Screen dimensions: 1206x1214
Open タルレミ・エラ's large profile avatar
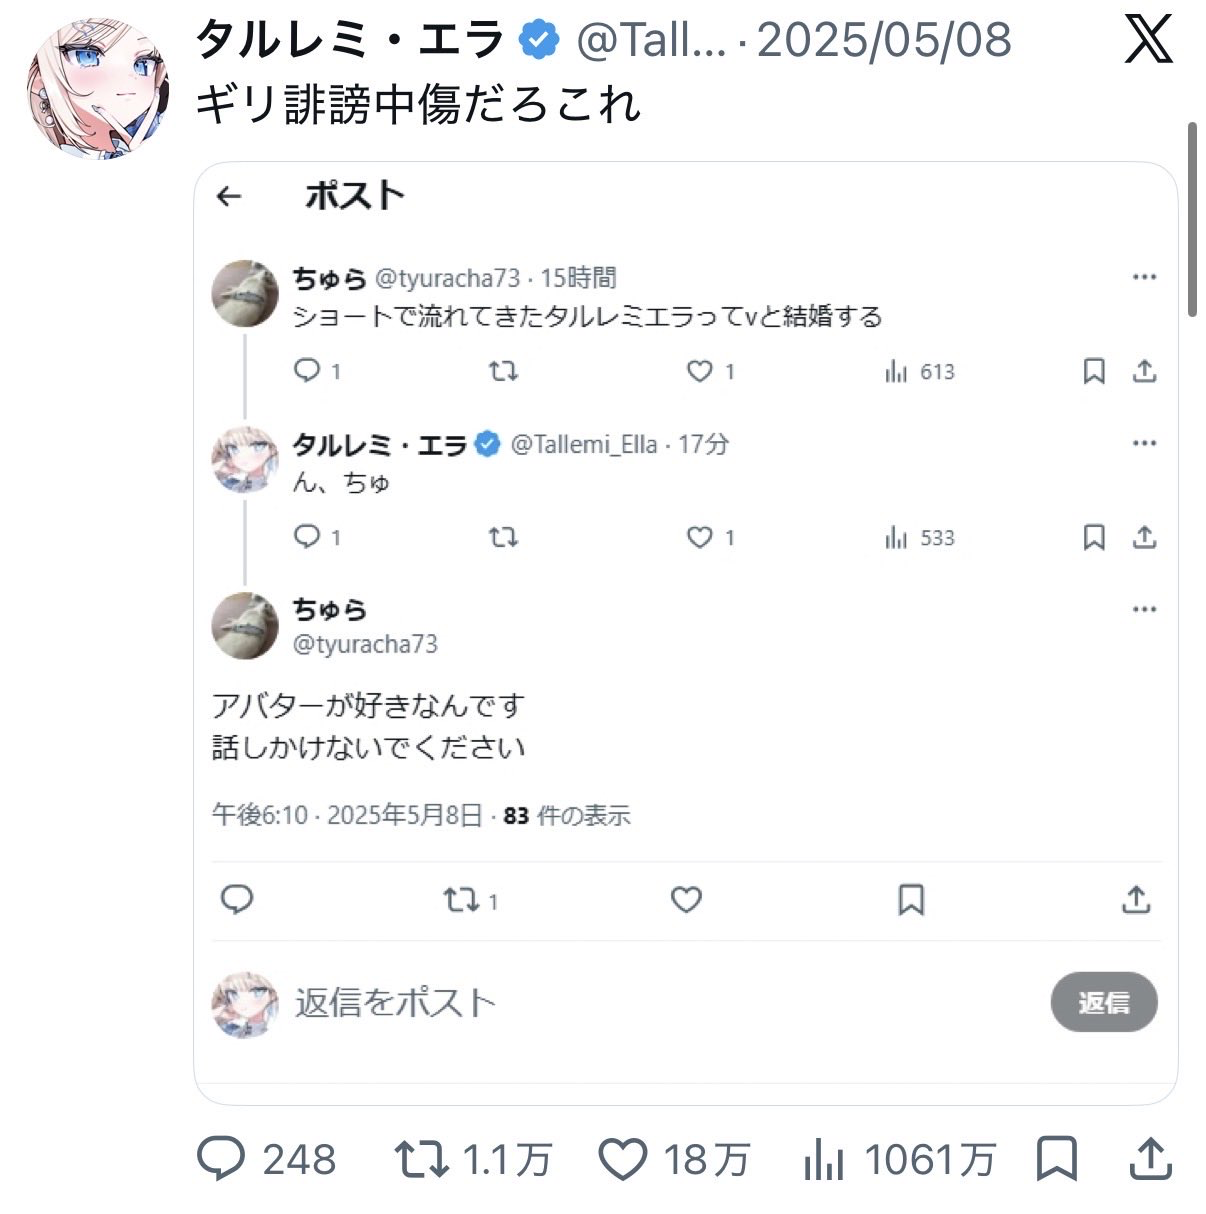click(x=98, y=87)
